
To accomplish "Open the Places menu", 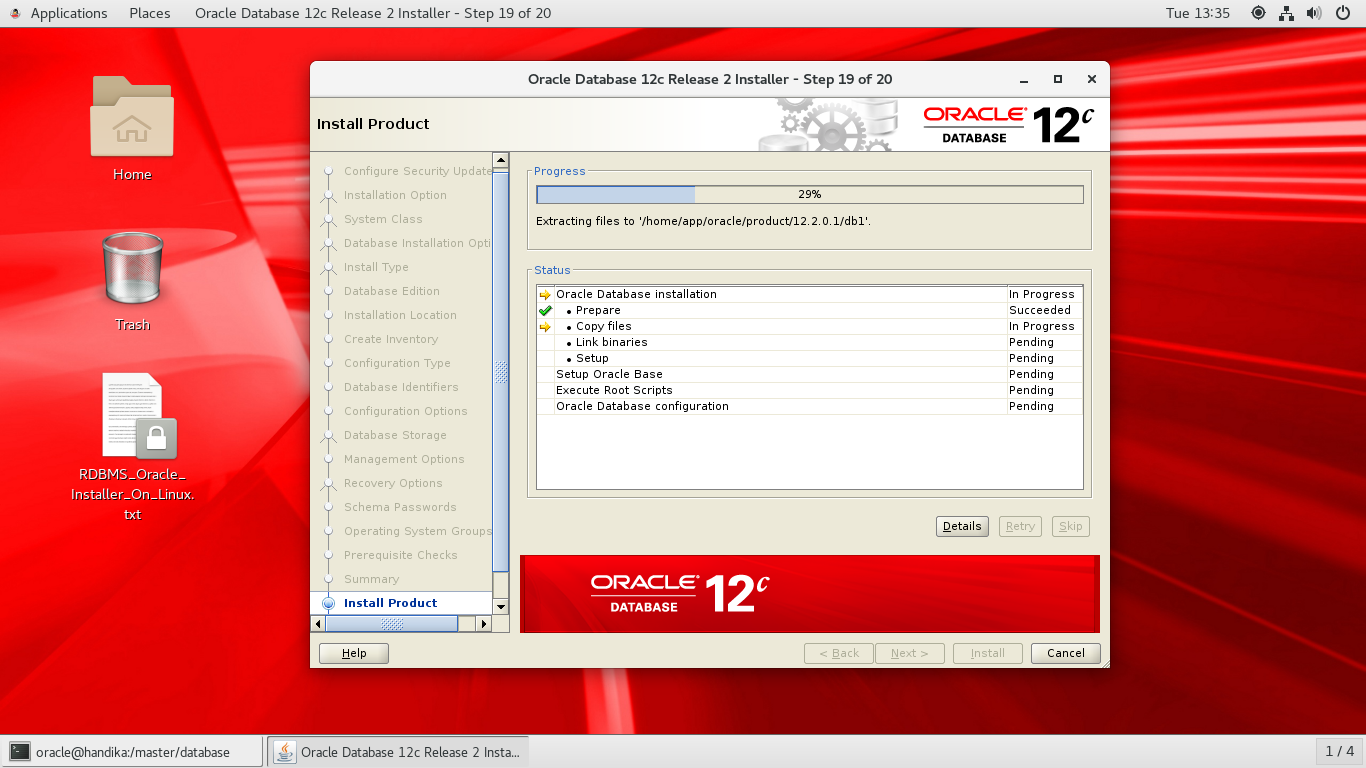I will 150,13.
